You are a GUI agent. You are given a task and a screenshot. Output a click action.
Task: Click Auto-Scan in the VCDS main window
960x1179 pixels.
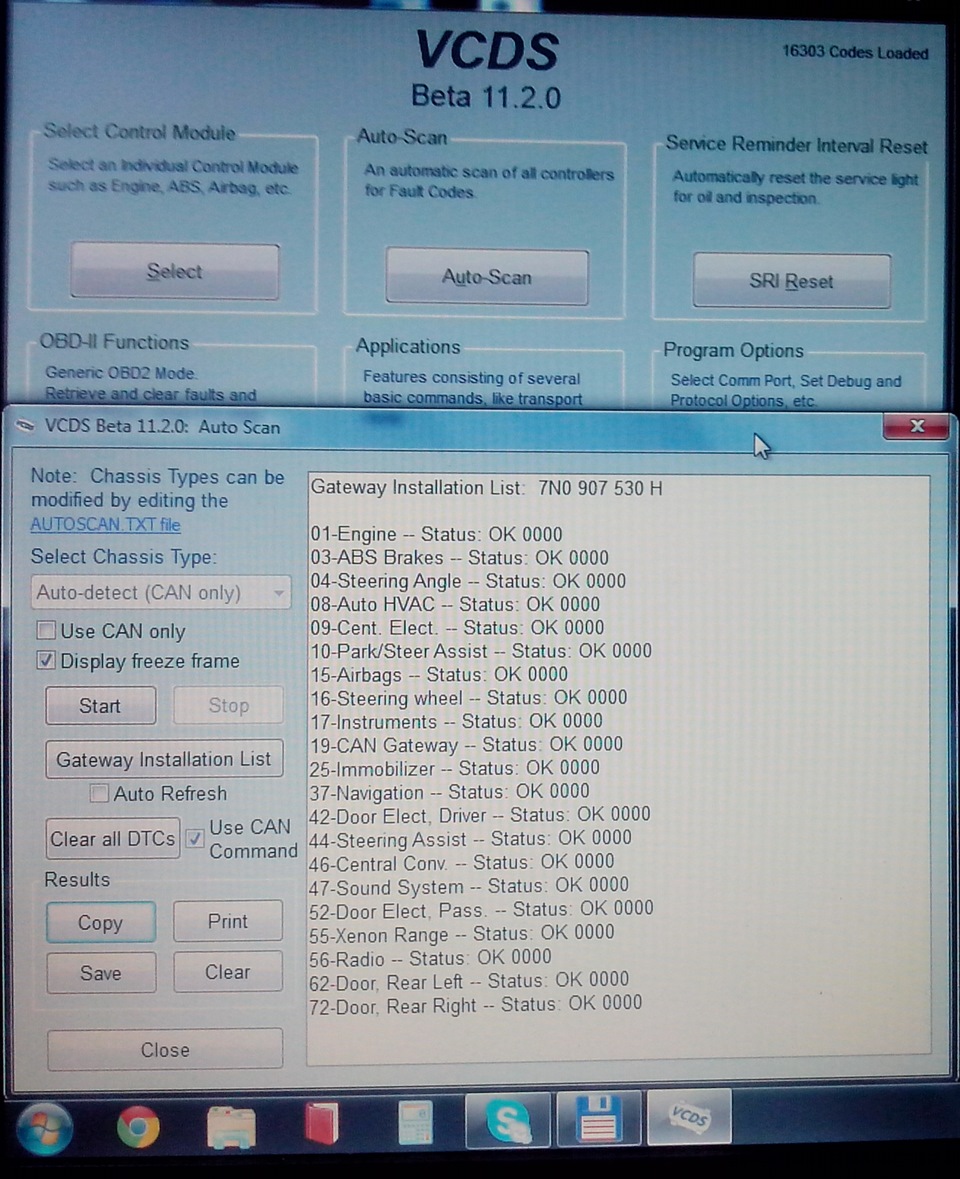tap(486, 277)
